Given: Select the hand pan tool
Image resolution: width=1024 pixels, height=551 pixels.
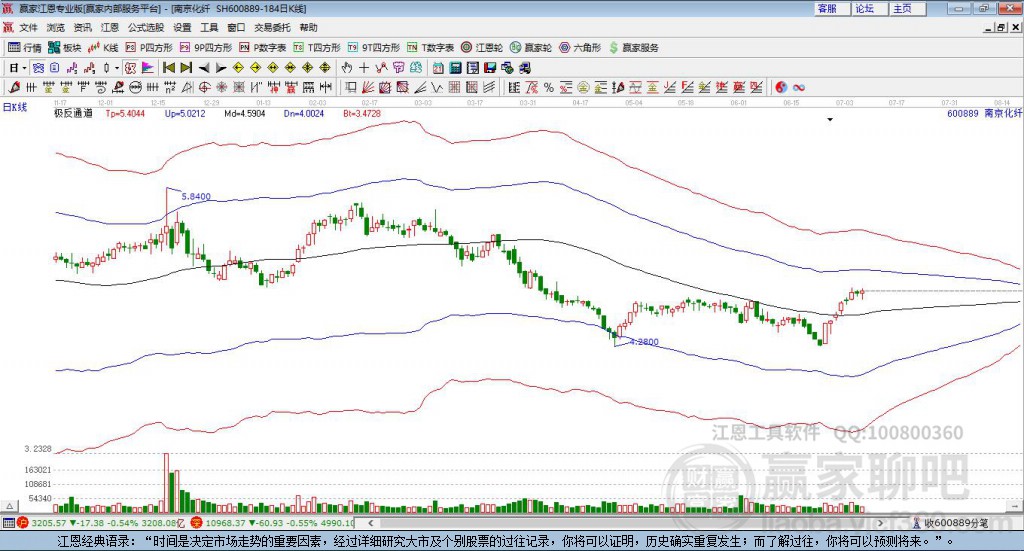Looking at the screenshot, I should tap(346, 68).
